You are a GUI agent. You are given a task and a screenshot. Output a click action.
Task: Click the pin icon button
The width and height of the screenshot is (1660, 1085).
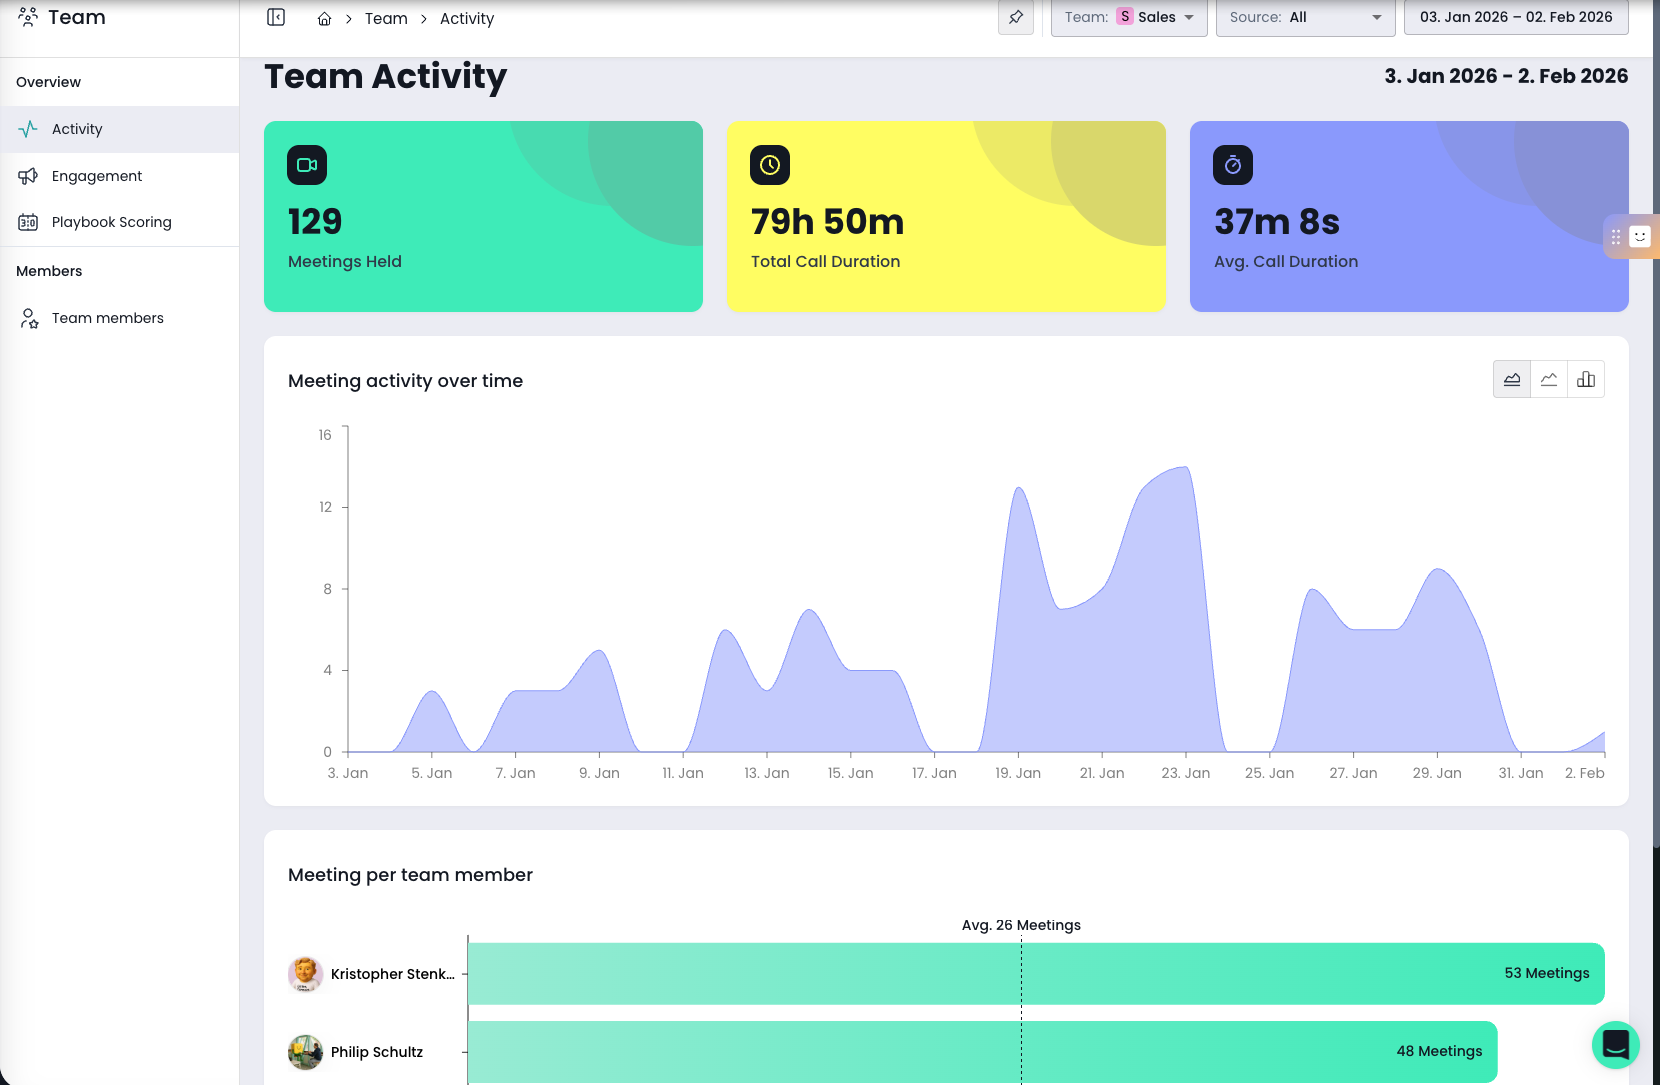(x=1015, y=18)
